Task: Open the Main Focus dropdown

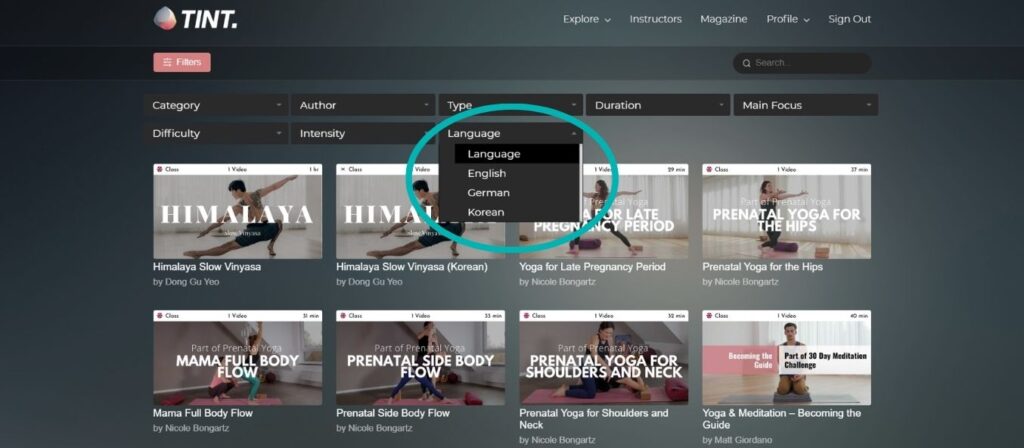Action: point(805,105)
